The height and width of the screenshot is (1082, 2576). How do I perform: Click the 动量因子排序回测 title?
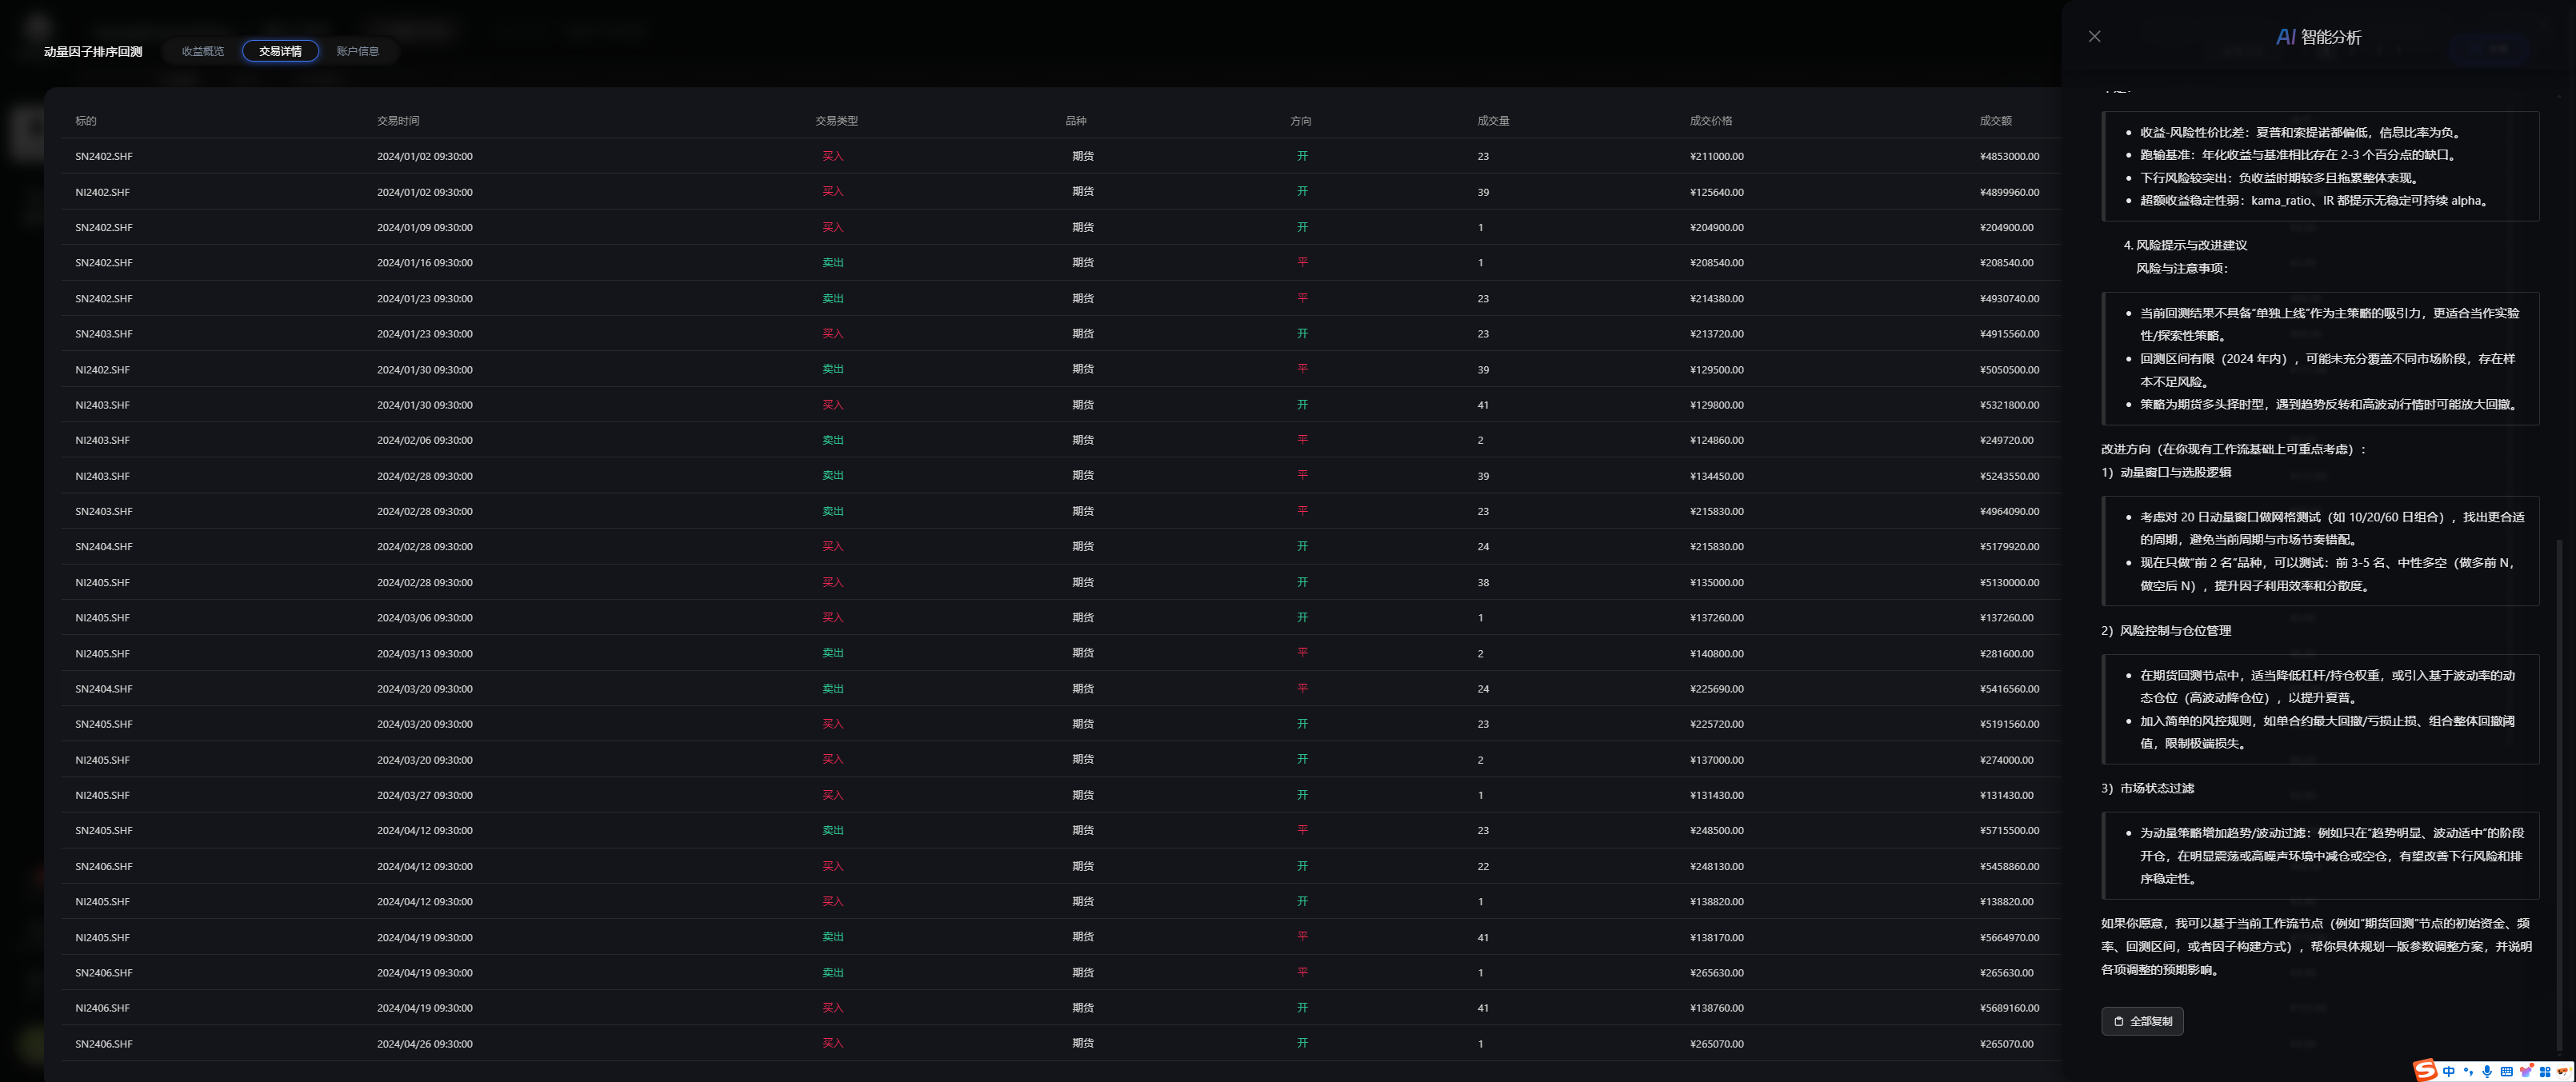pos(93,51)
